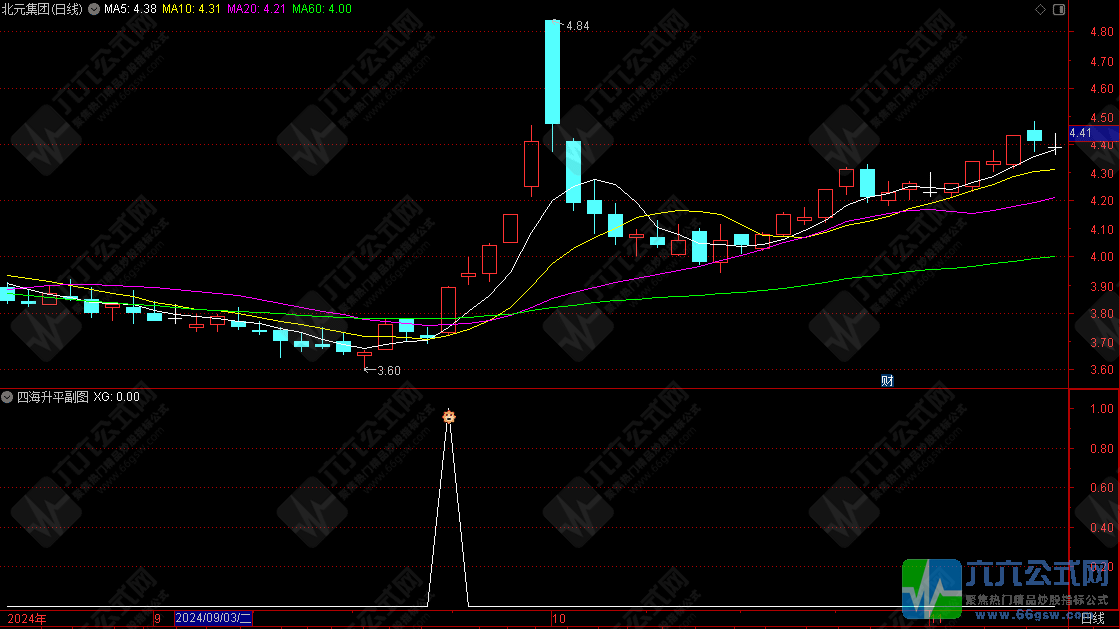
Task: Click the MA20 magenta moving average label
Action: [257, 9]
